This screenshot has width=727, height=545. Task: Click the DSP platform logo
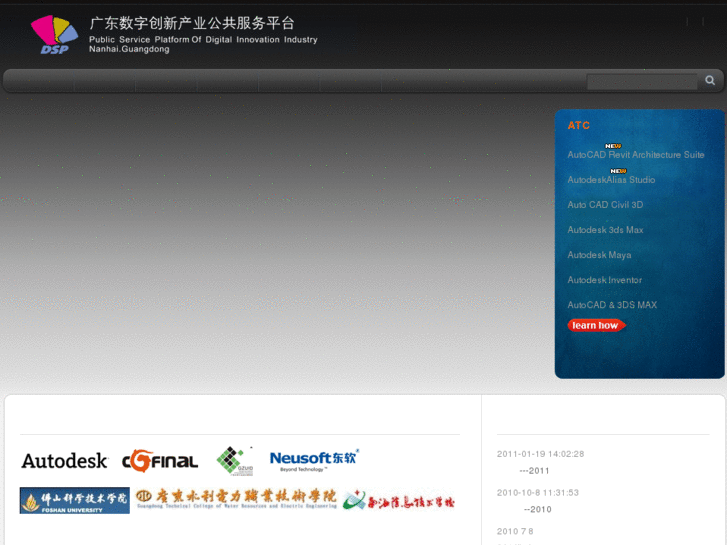pyautogui.click(x=54, y=35)
